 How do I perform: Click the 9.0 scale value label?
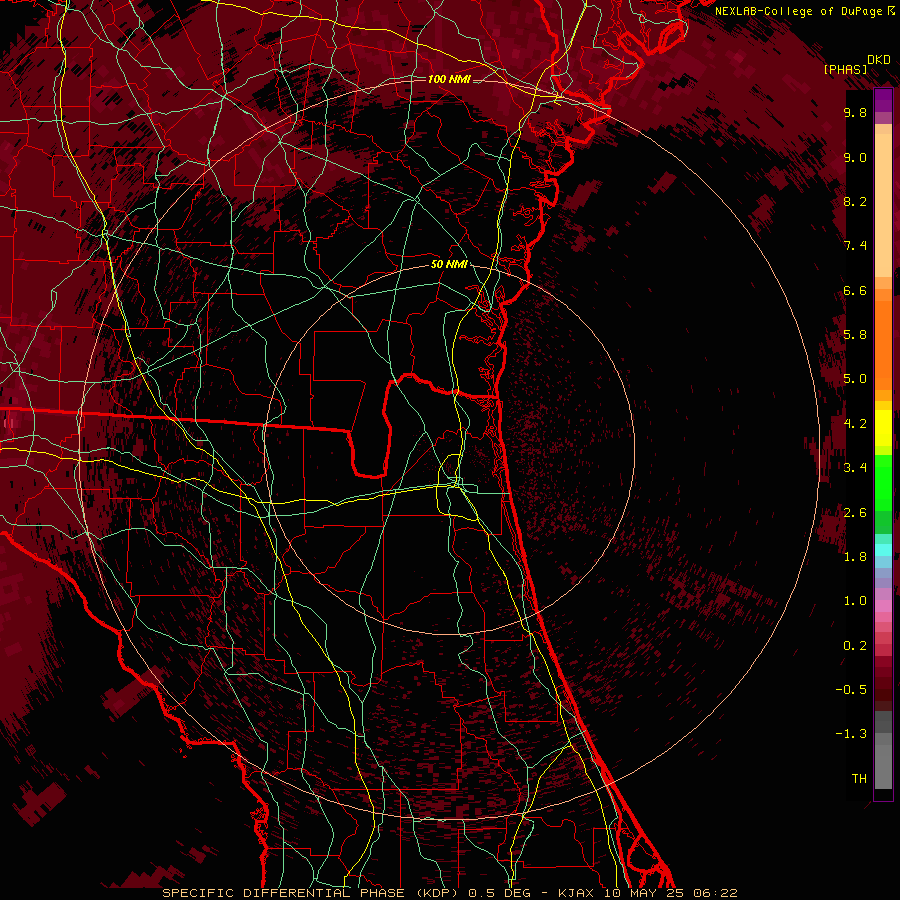[x=855, y=157]
